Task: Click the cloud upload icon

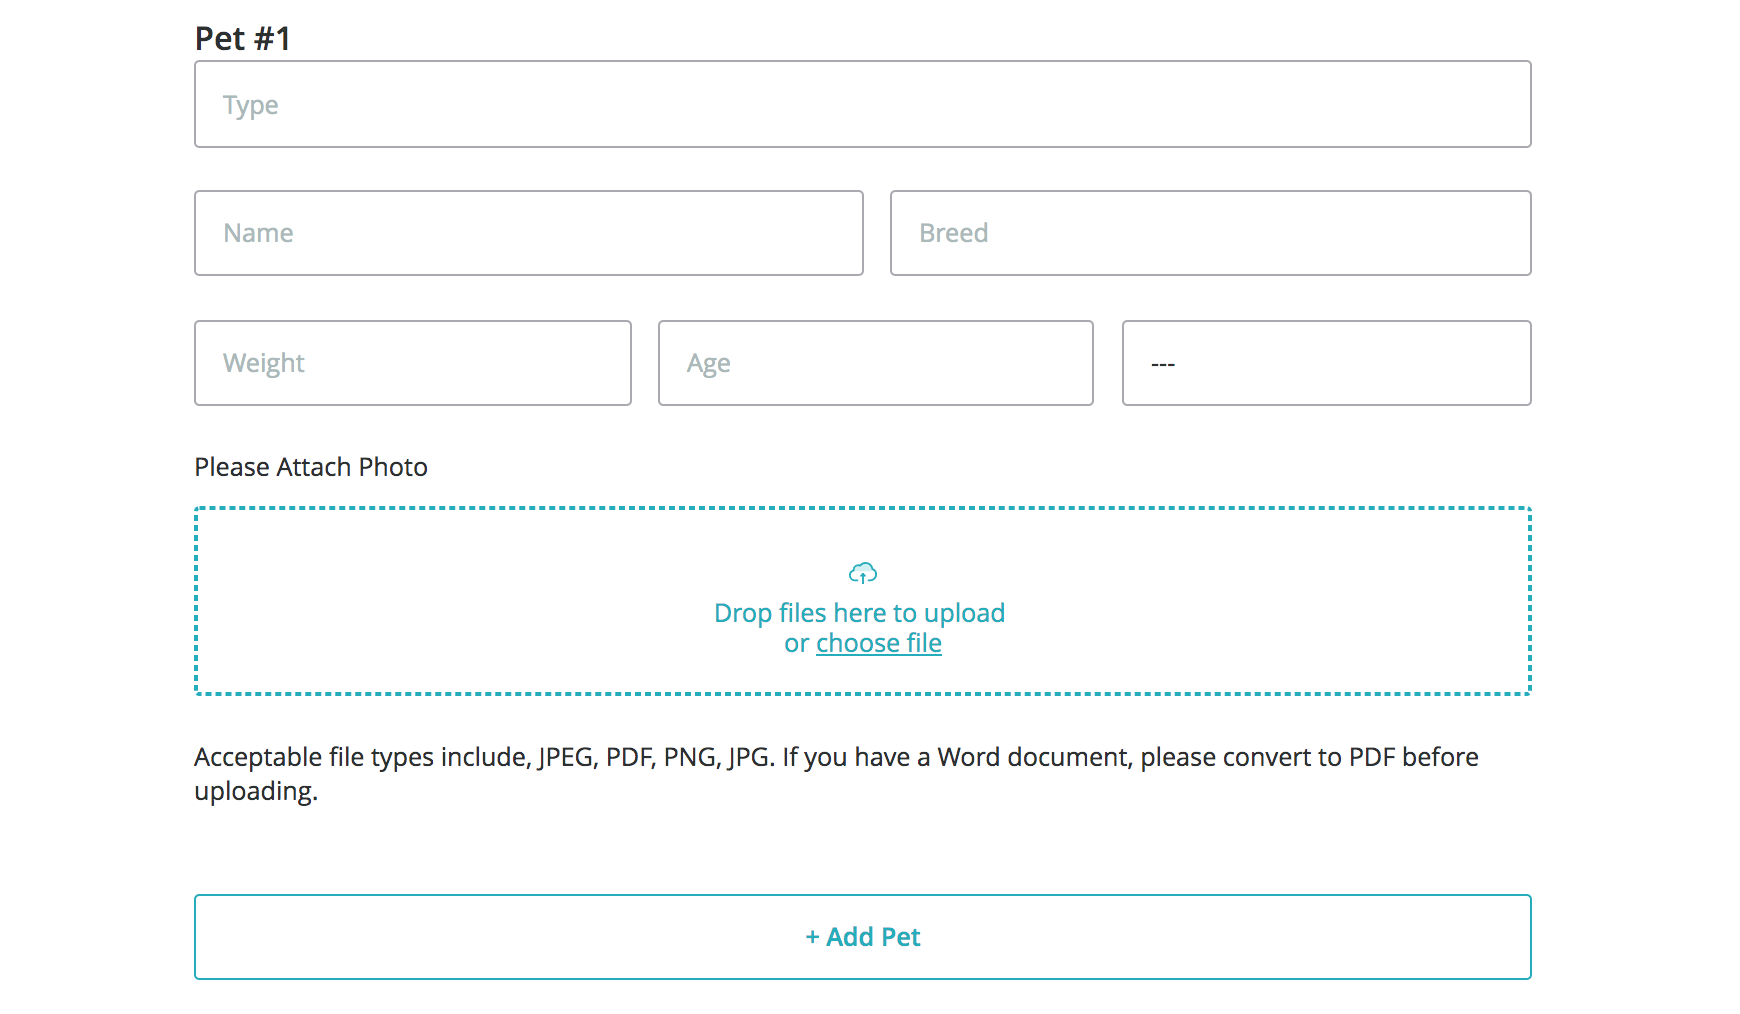Action: point(862,573)
